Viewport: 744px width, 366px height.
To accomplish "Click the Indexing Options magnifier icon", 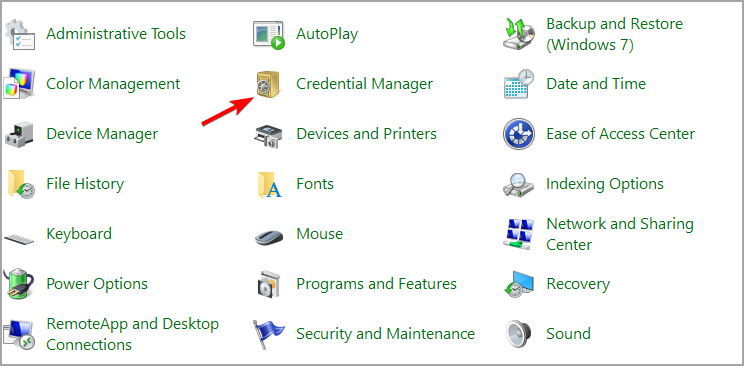I will [x=519, y=185].
